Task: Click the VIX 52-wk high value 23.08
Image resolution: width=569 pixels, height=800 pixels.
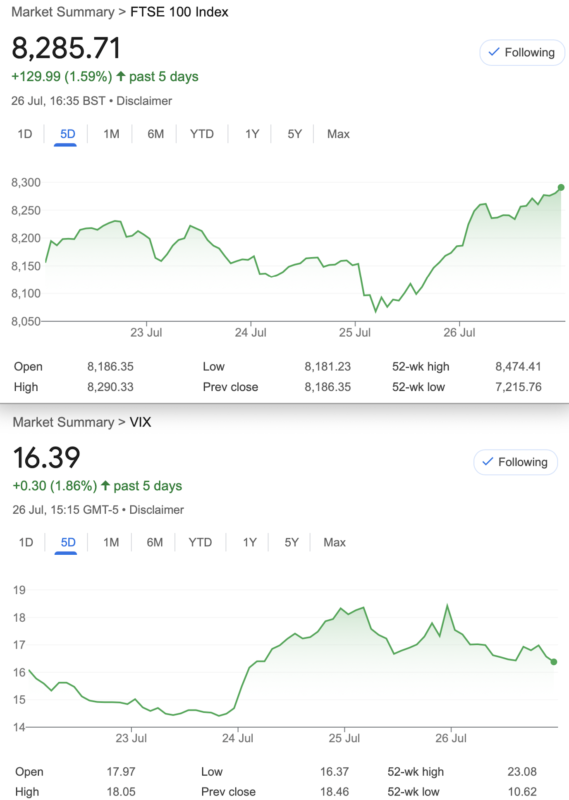Action: click(x=522, y=772)
